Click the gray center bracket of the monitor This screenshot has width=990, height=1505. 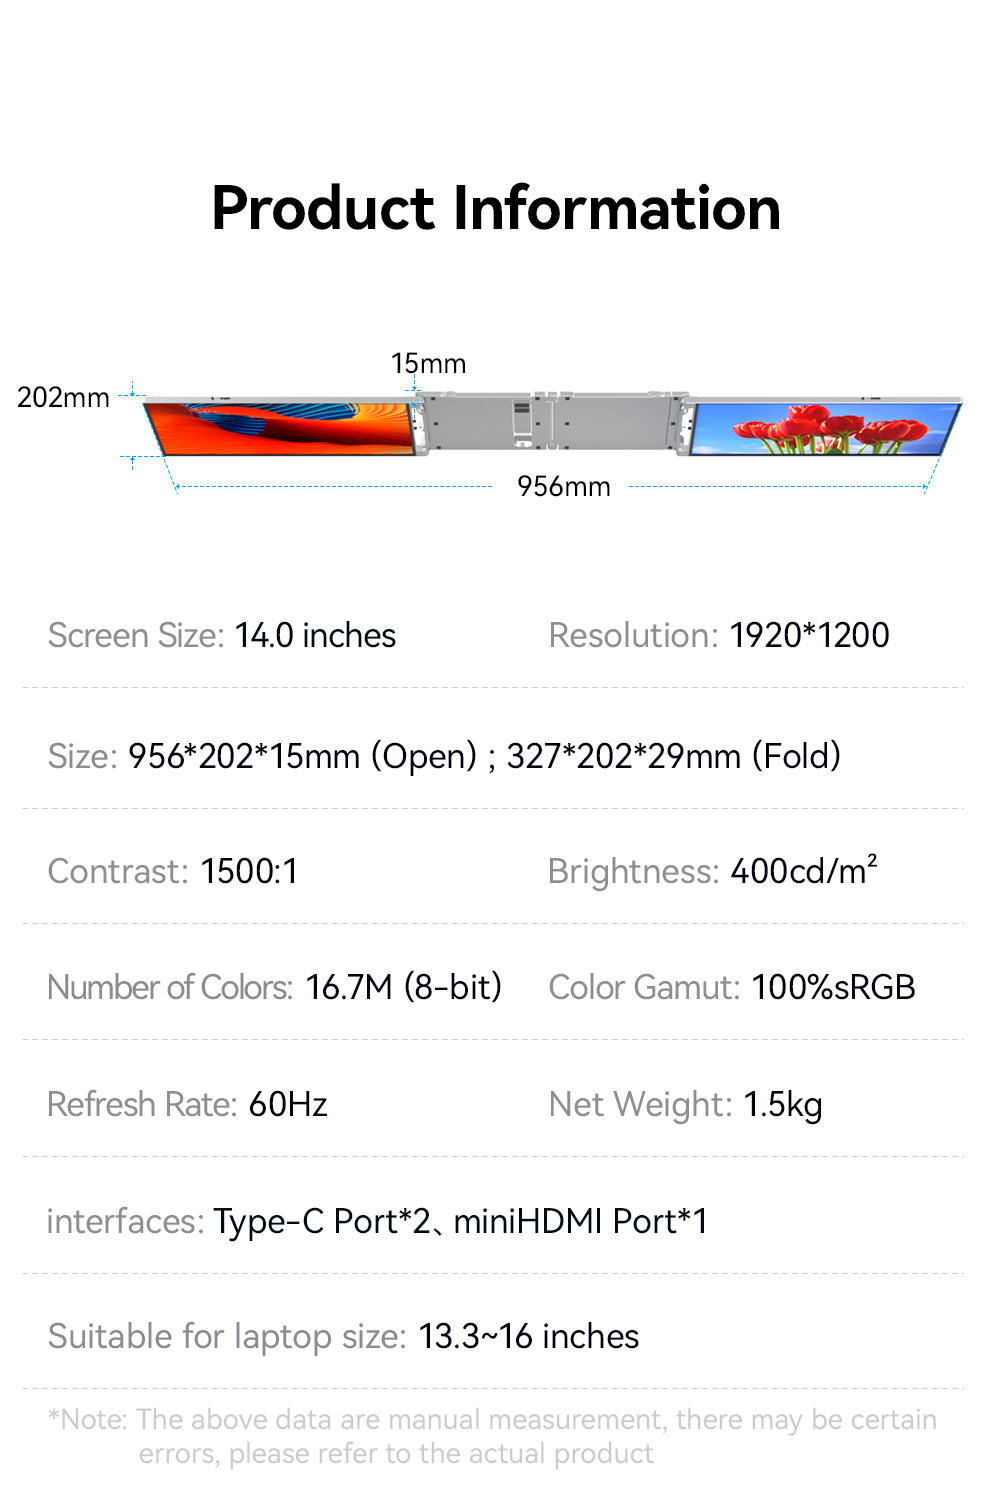(550, 420)
